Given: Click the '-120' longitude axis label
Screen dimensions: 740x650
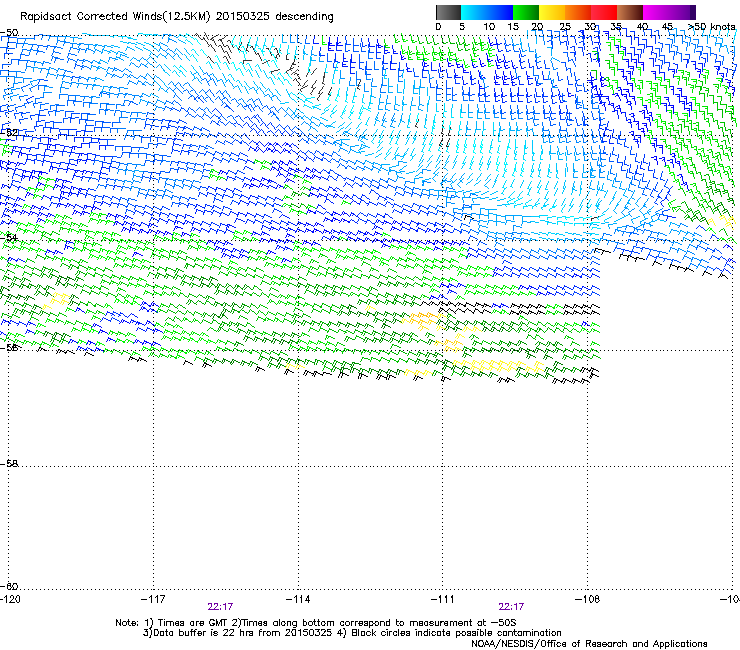Looking at the screenshot, I should 10,599.
